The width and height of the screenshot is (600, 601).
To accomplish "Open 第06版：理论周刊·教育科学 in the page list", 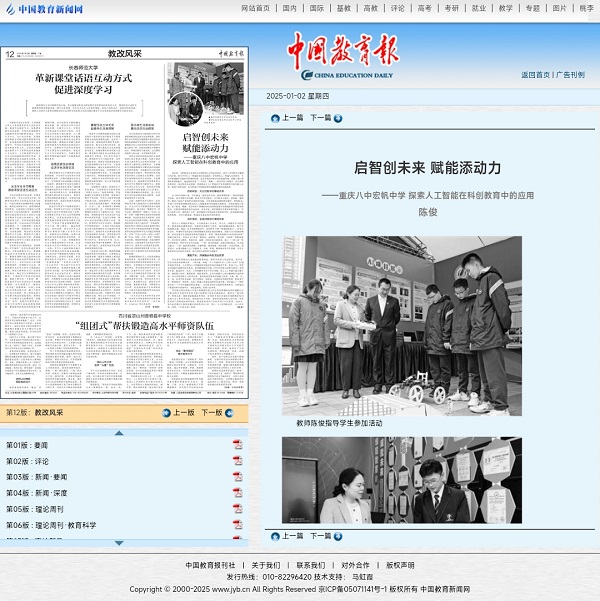I will click(51, 525).
